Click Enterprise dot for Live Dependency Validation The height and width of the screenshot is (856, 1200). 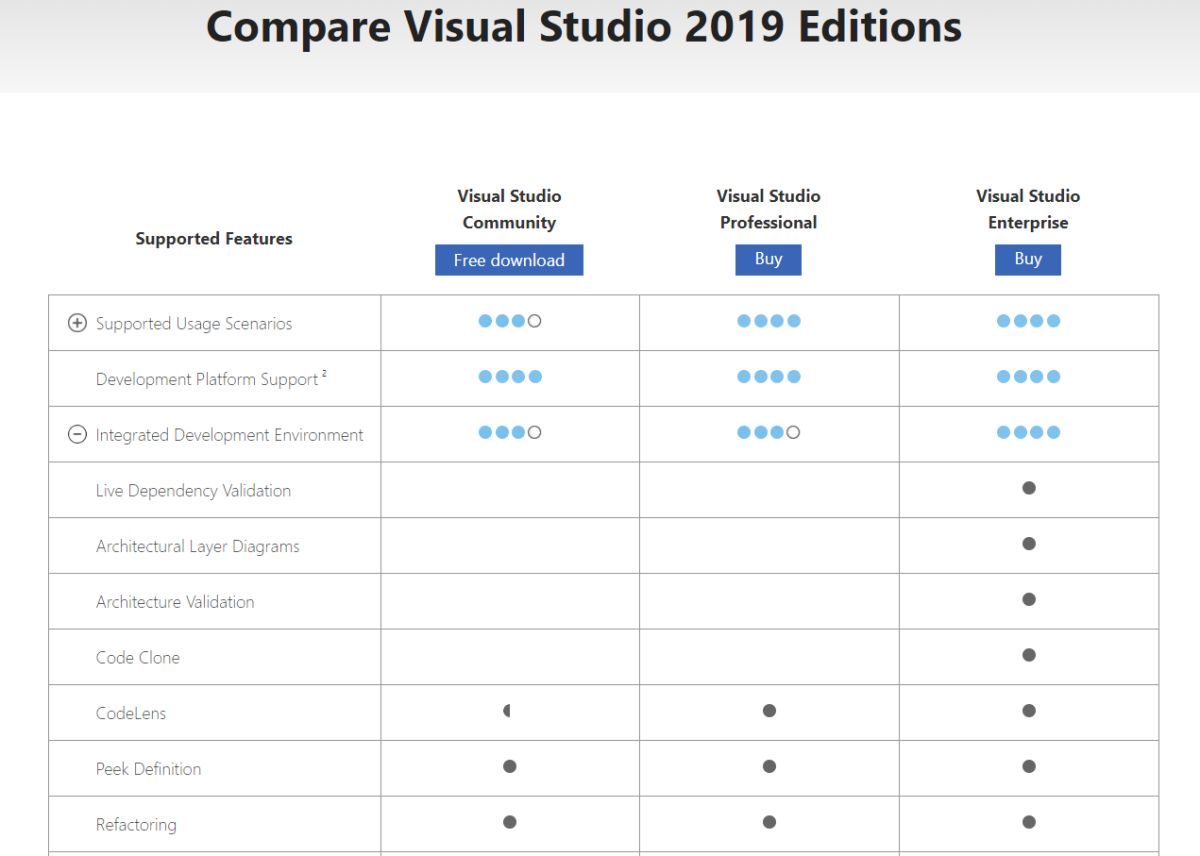(1029, 488)
